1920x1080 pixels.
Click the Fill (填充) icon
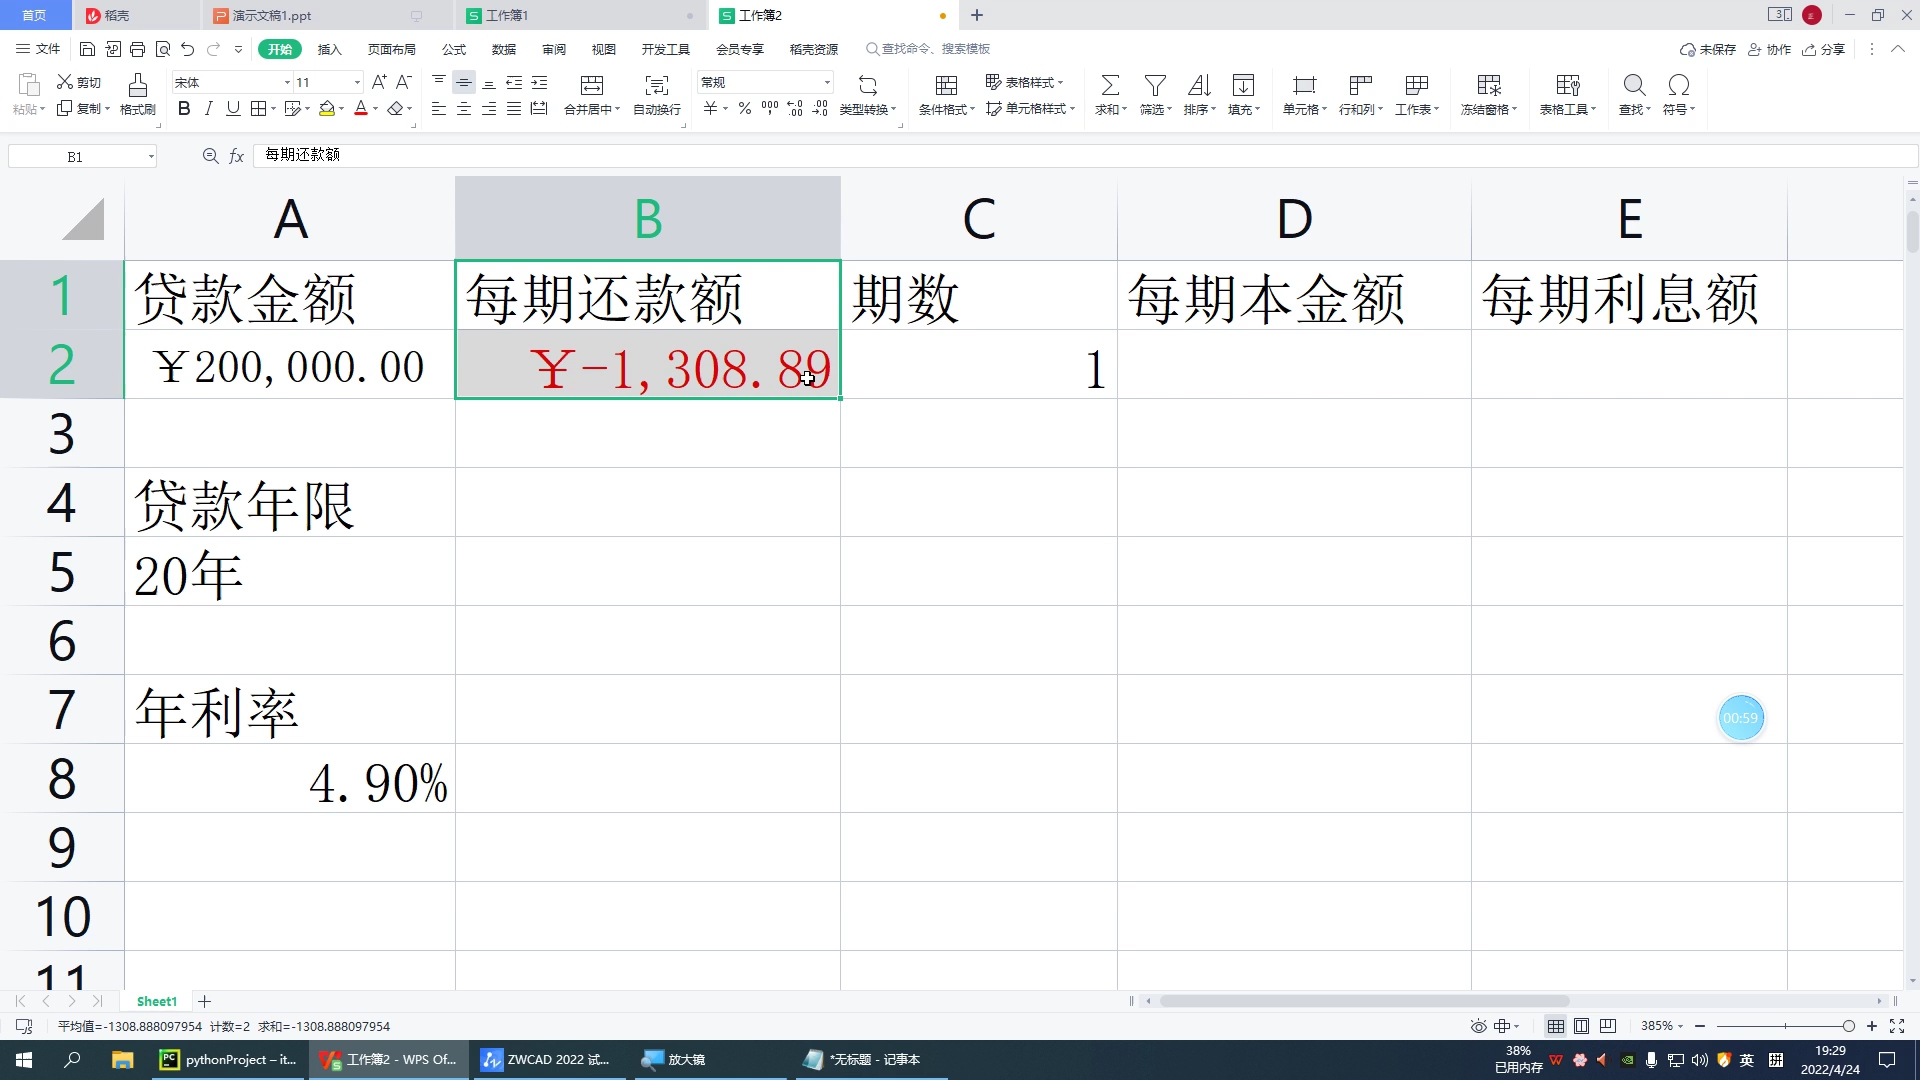tap(1243, 85)
